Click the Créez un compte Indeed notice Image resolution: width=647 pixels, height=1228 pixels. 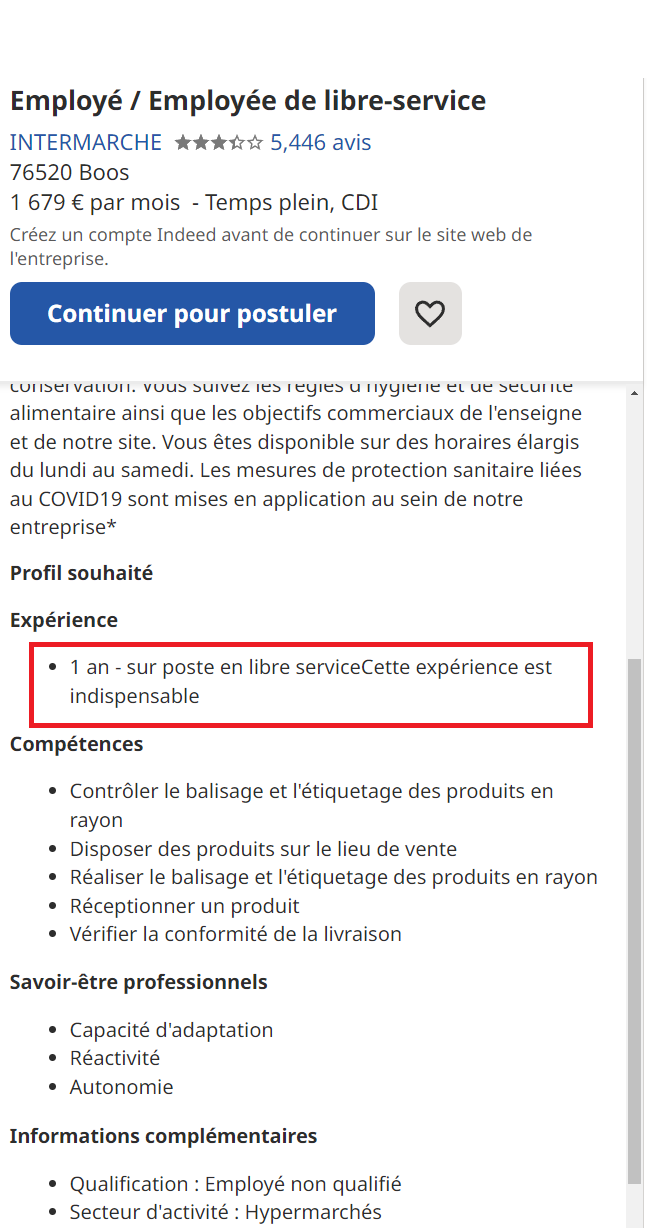(271, 247)
